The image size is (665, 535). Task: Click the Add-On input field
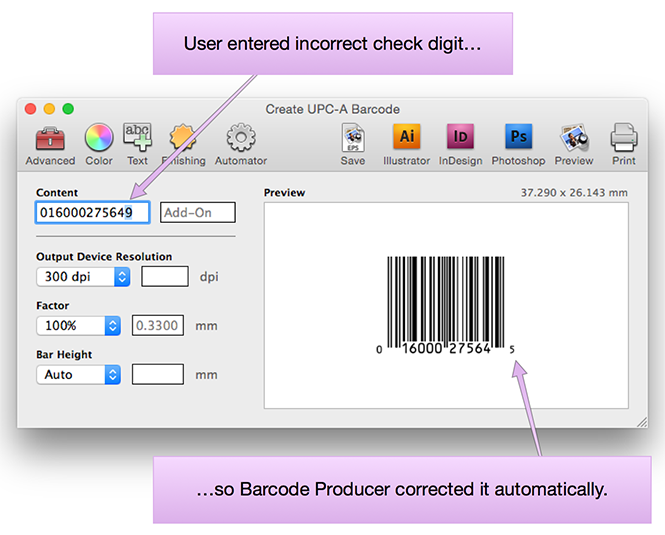click(198, 212)
